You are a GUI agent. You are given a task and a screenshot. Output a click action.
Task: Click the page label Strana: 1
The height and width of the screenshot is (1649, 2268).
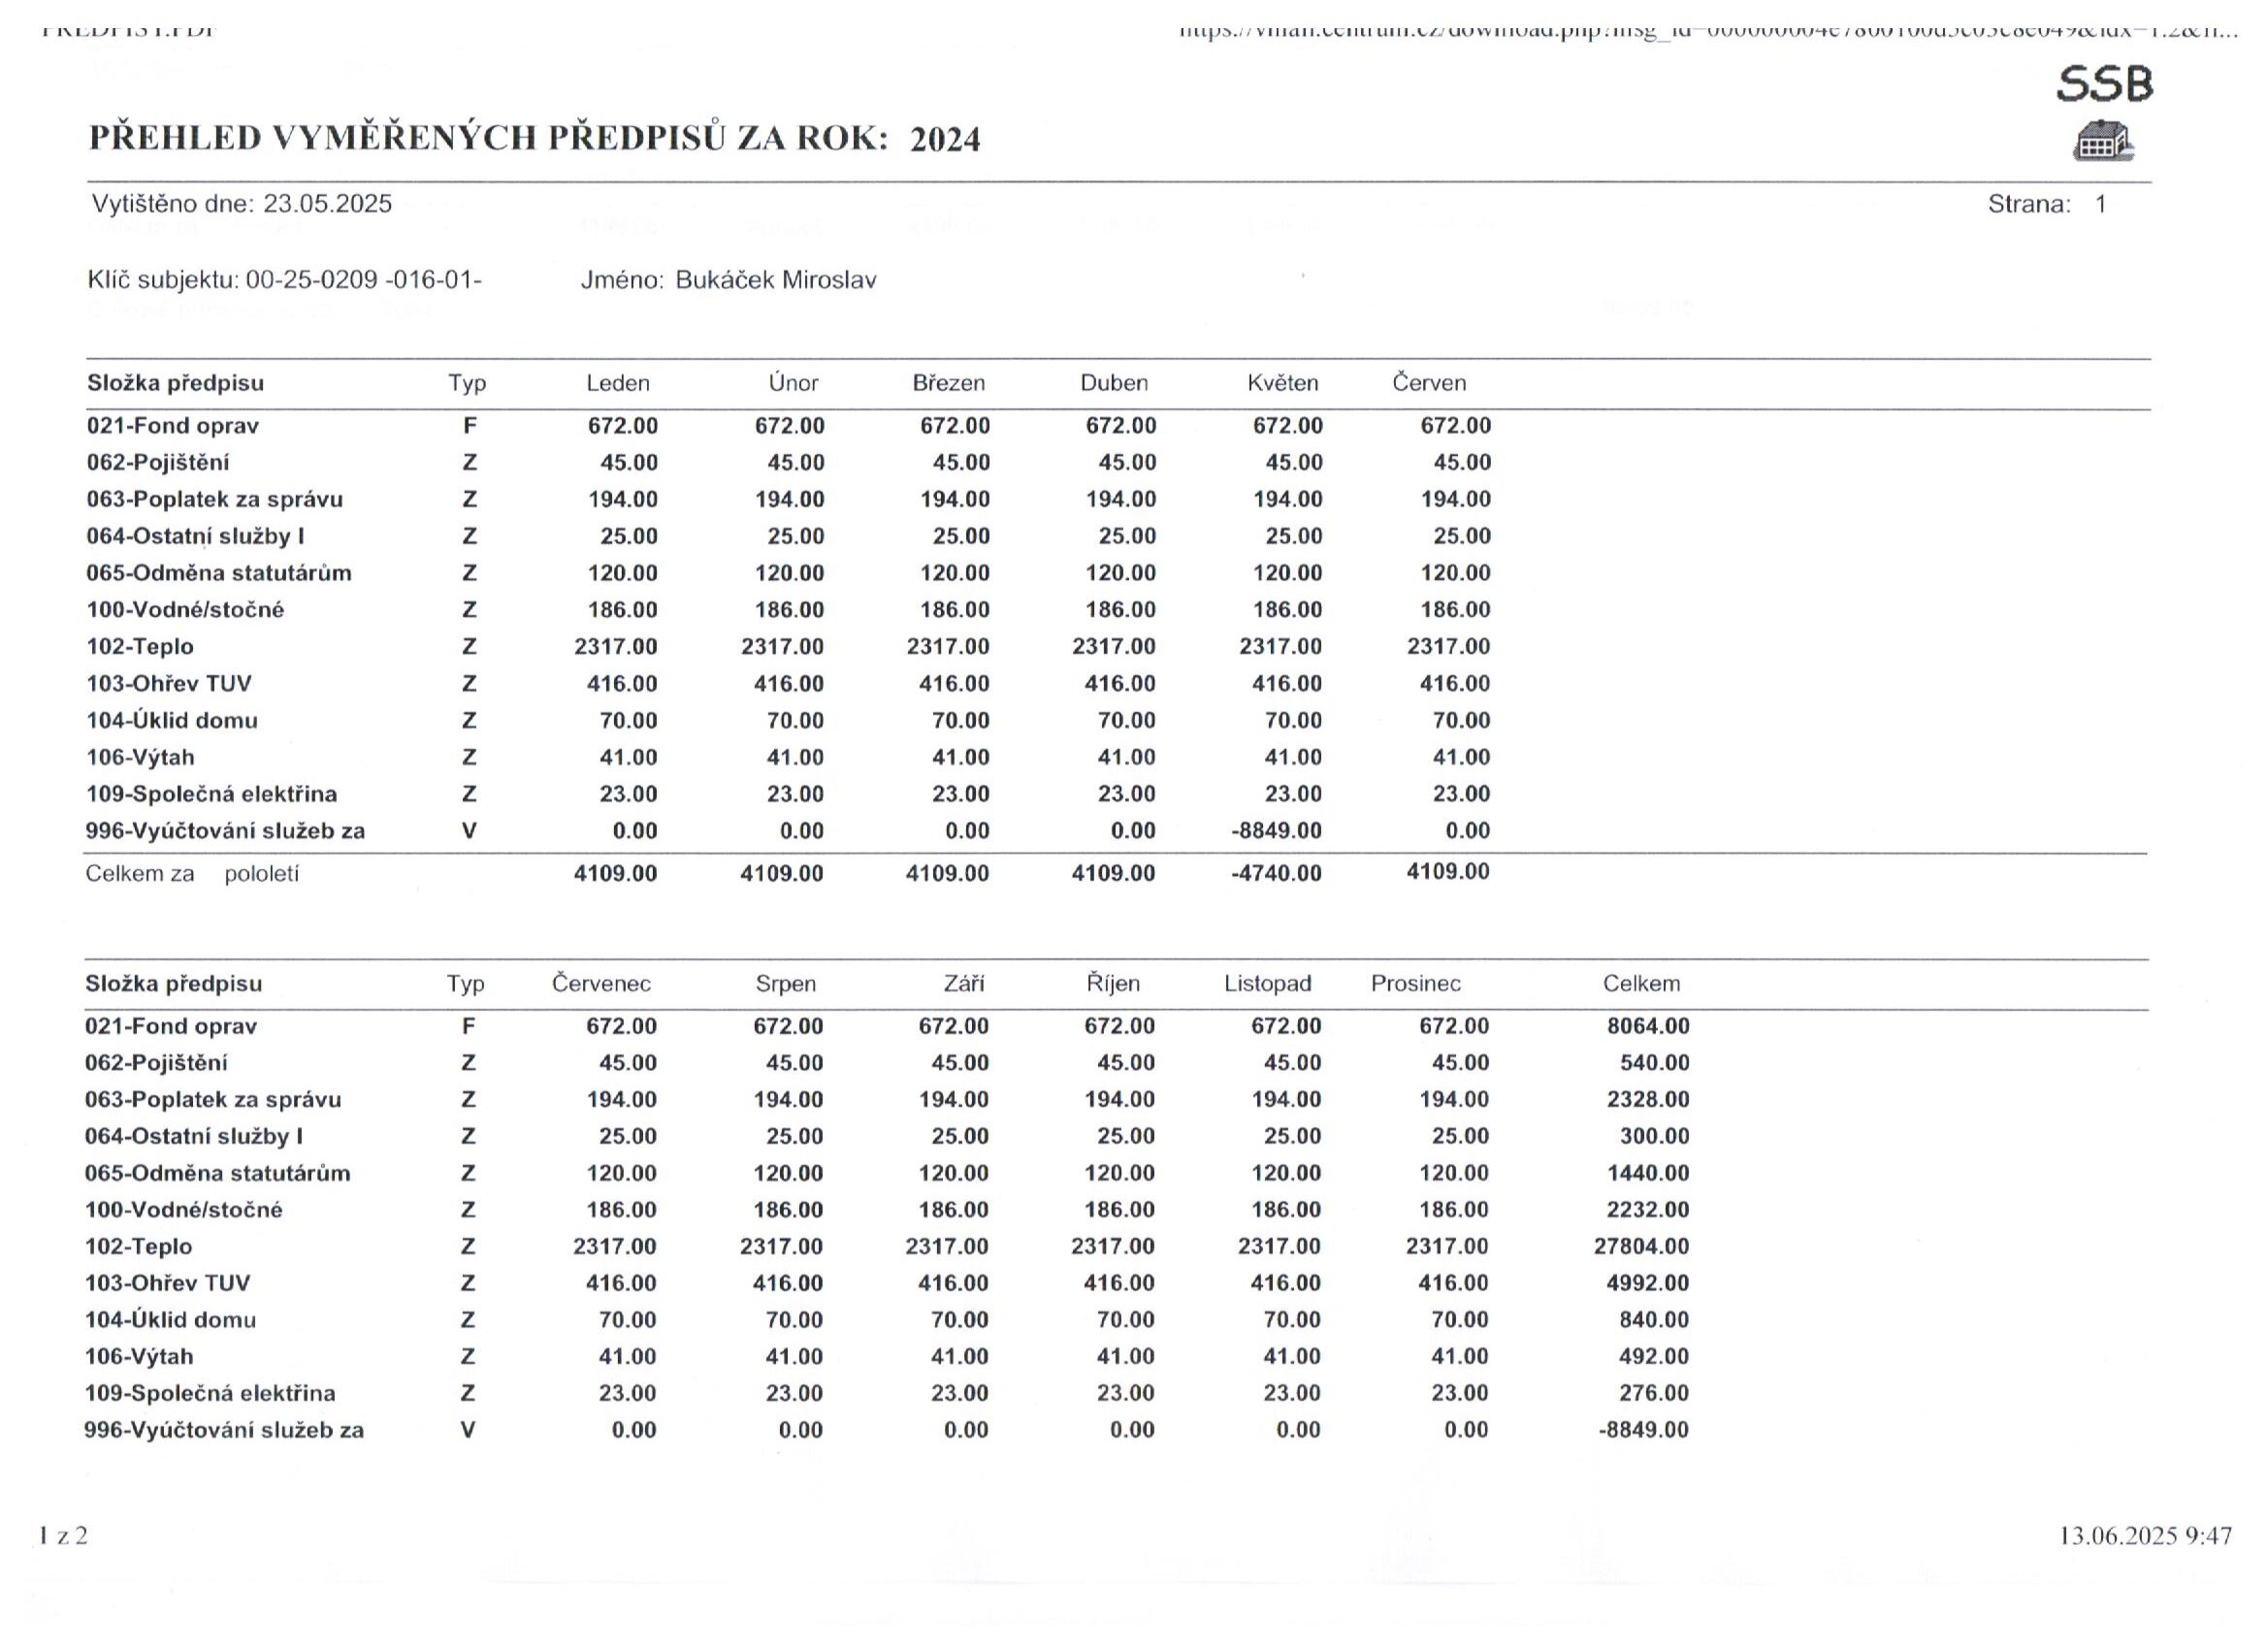click(2047, 204)
